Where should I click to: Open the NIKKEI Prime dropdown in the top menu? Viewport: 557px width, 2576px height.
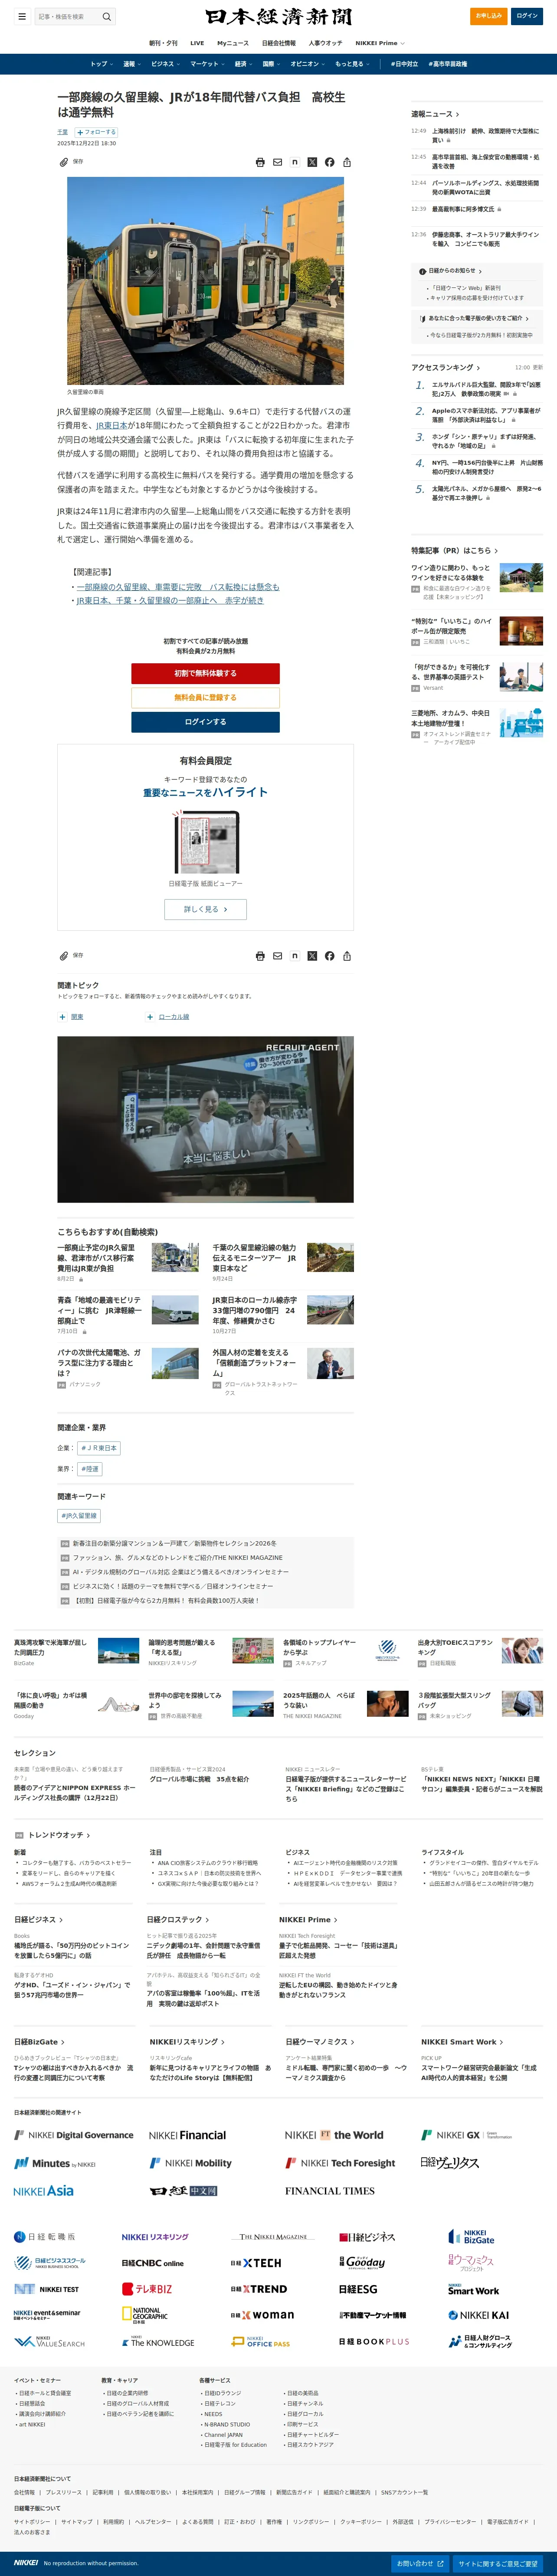380,43
